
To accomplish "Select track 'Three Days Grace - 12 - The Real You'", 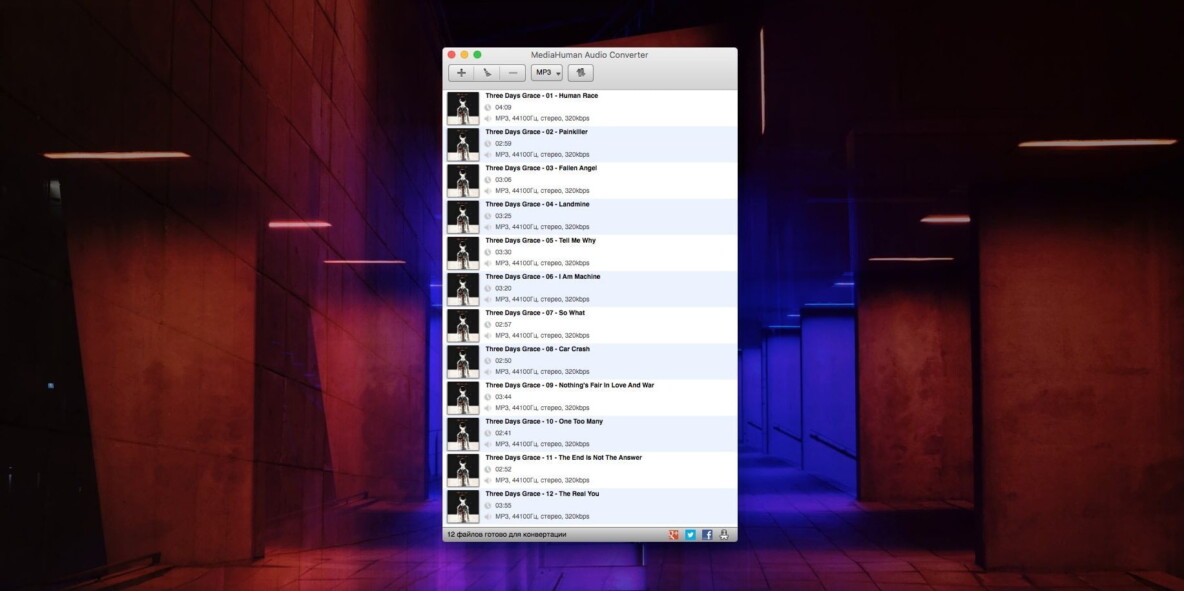I will click(541, 494).
